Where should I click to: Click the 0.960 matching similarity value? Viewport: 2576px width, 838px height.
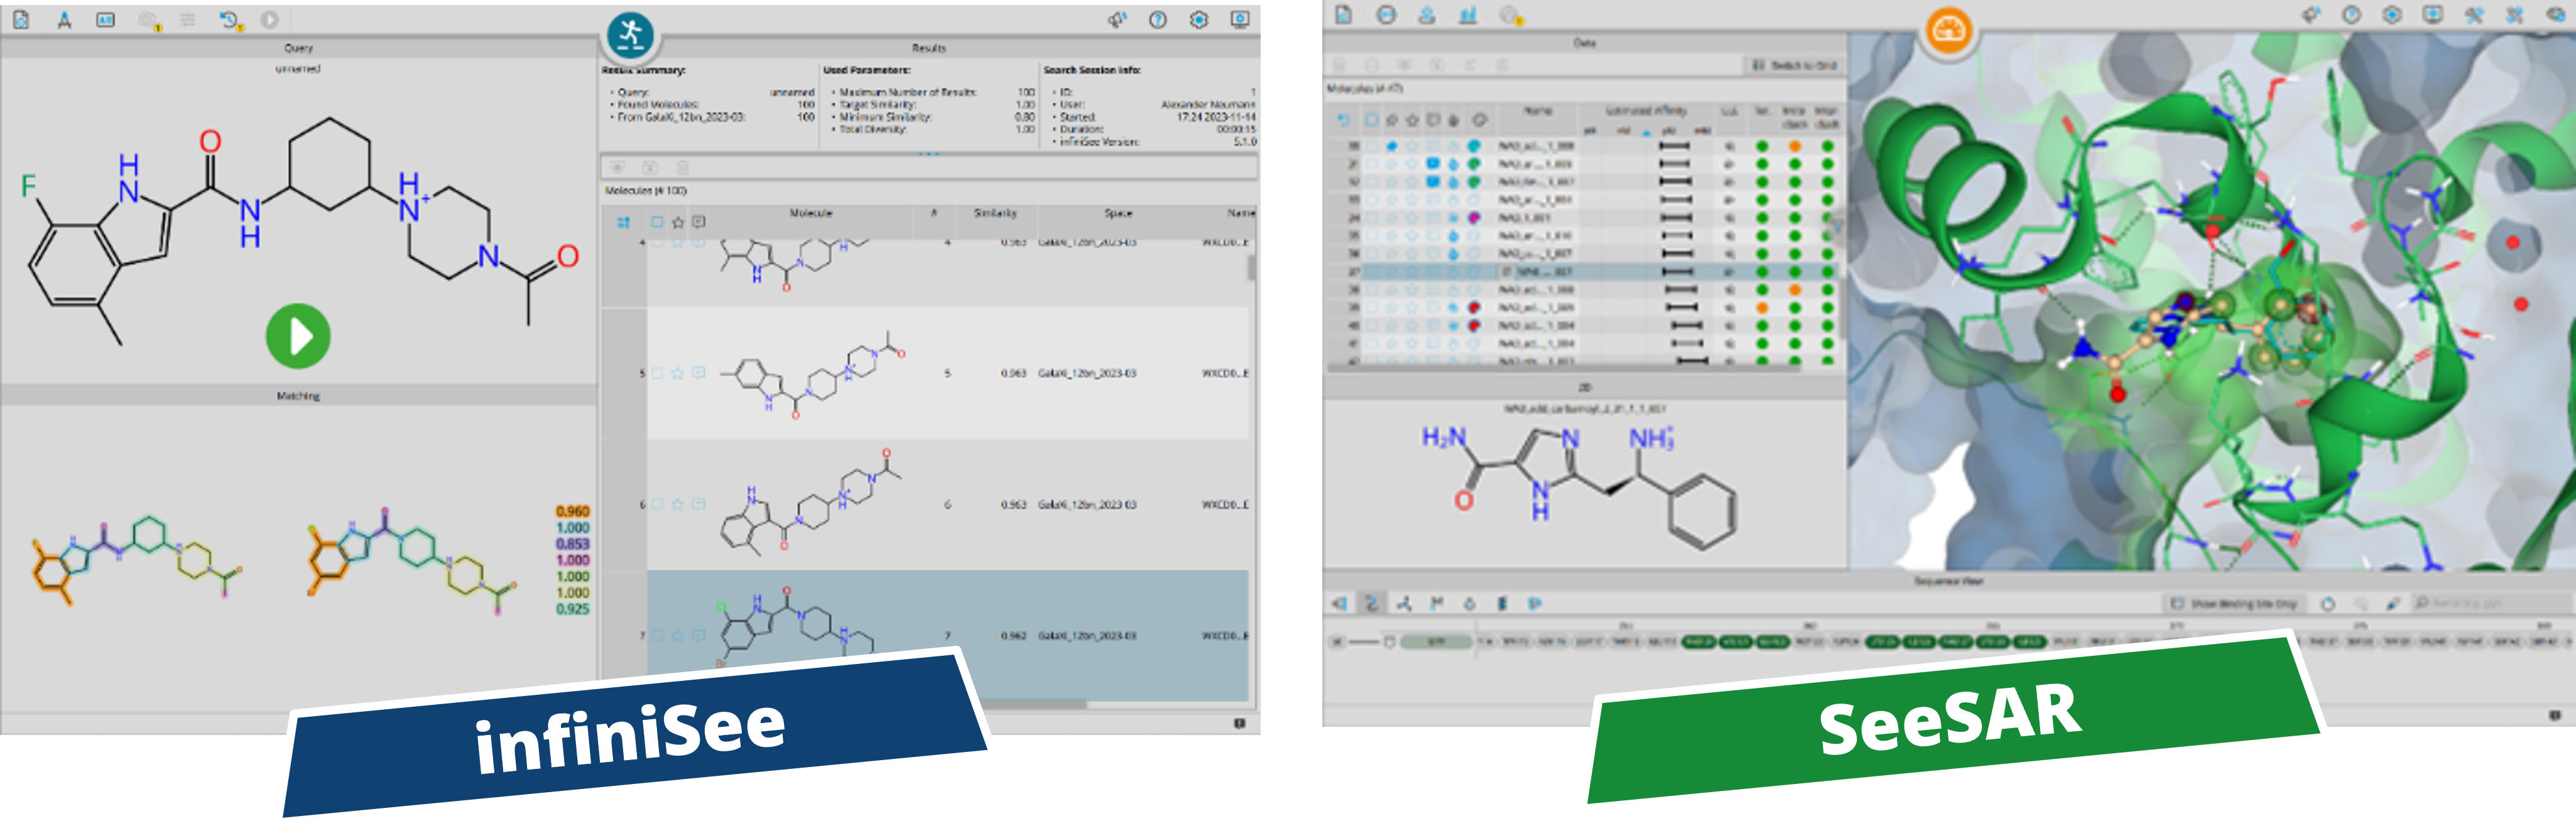(x=573, y=512)
